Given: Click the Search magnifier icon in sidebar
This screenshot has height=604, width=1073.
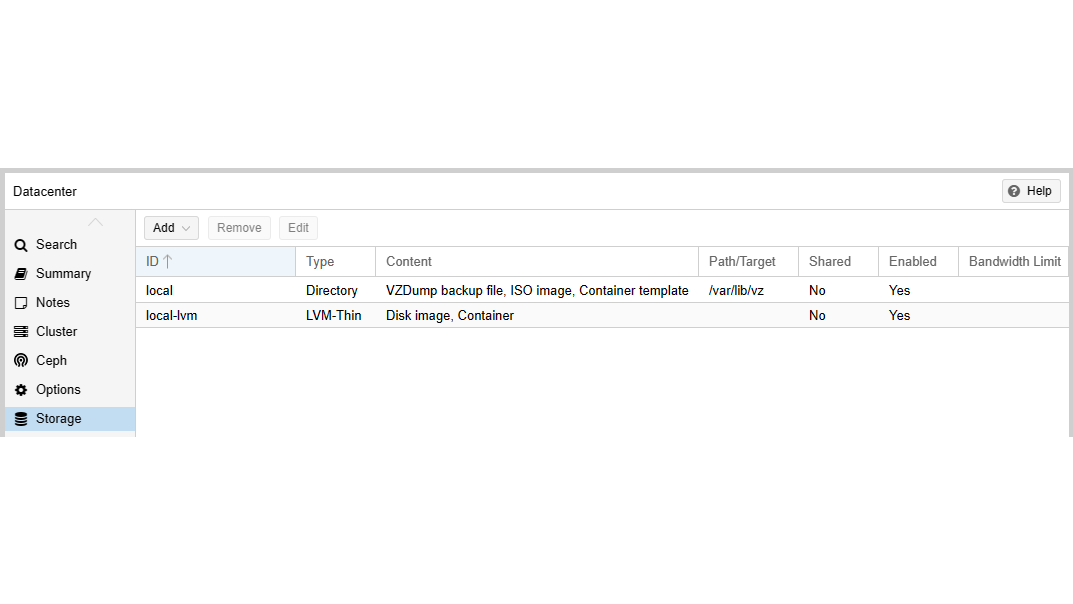Looking at the screenshot, I should (21, 245).
